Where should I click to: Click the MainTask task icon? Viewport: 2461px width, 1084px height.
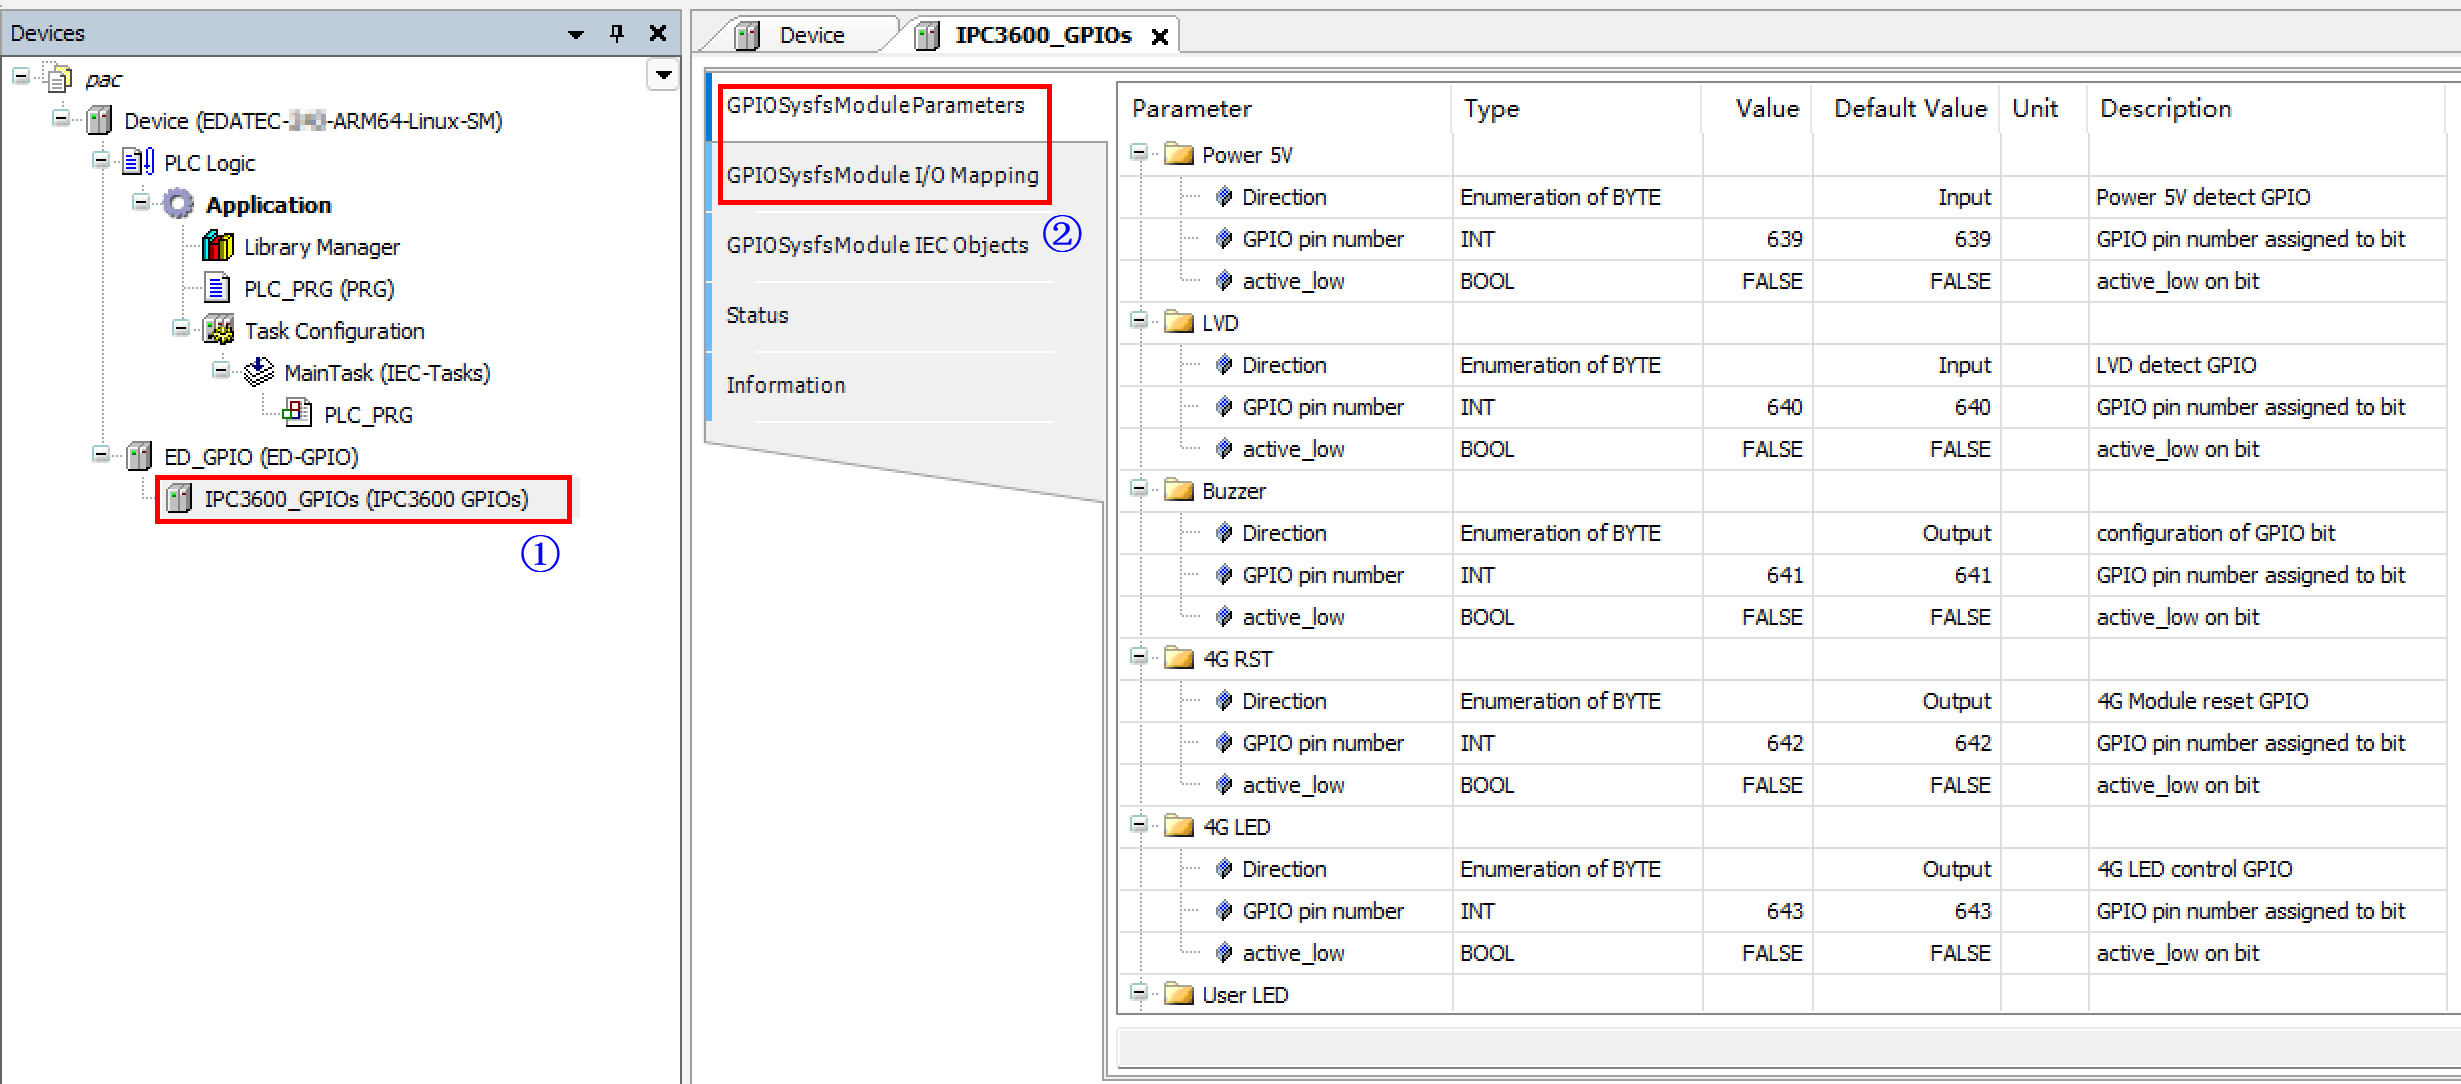coord(258,372)
